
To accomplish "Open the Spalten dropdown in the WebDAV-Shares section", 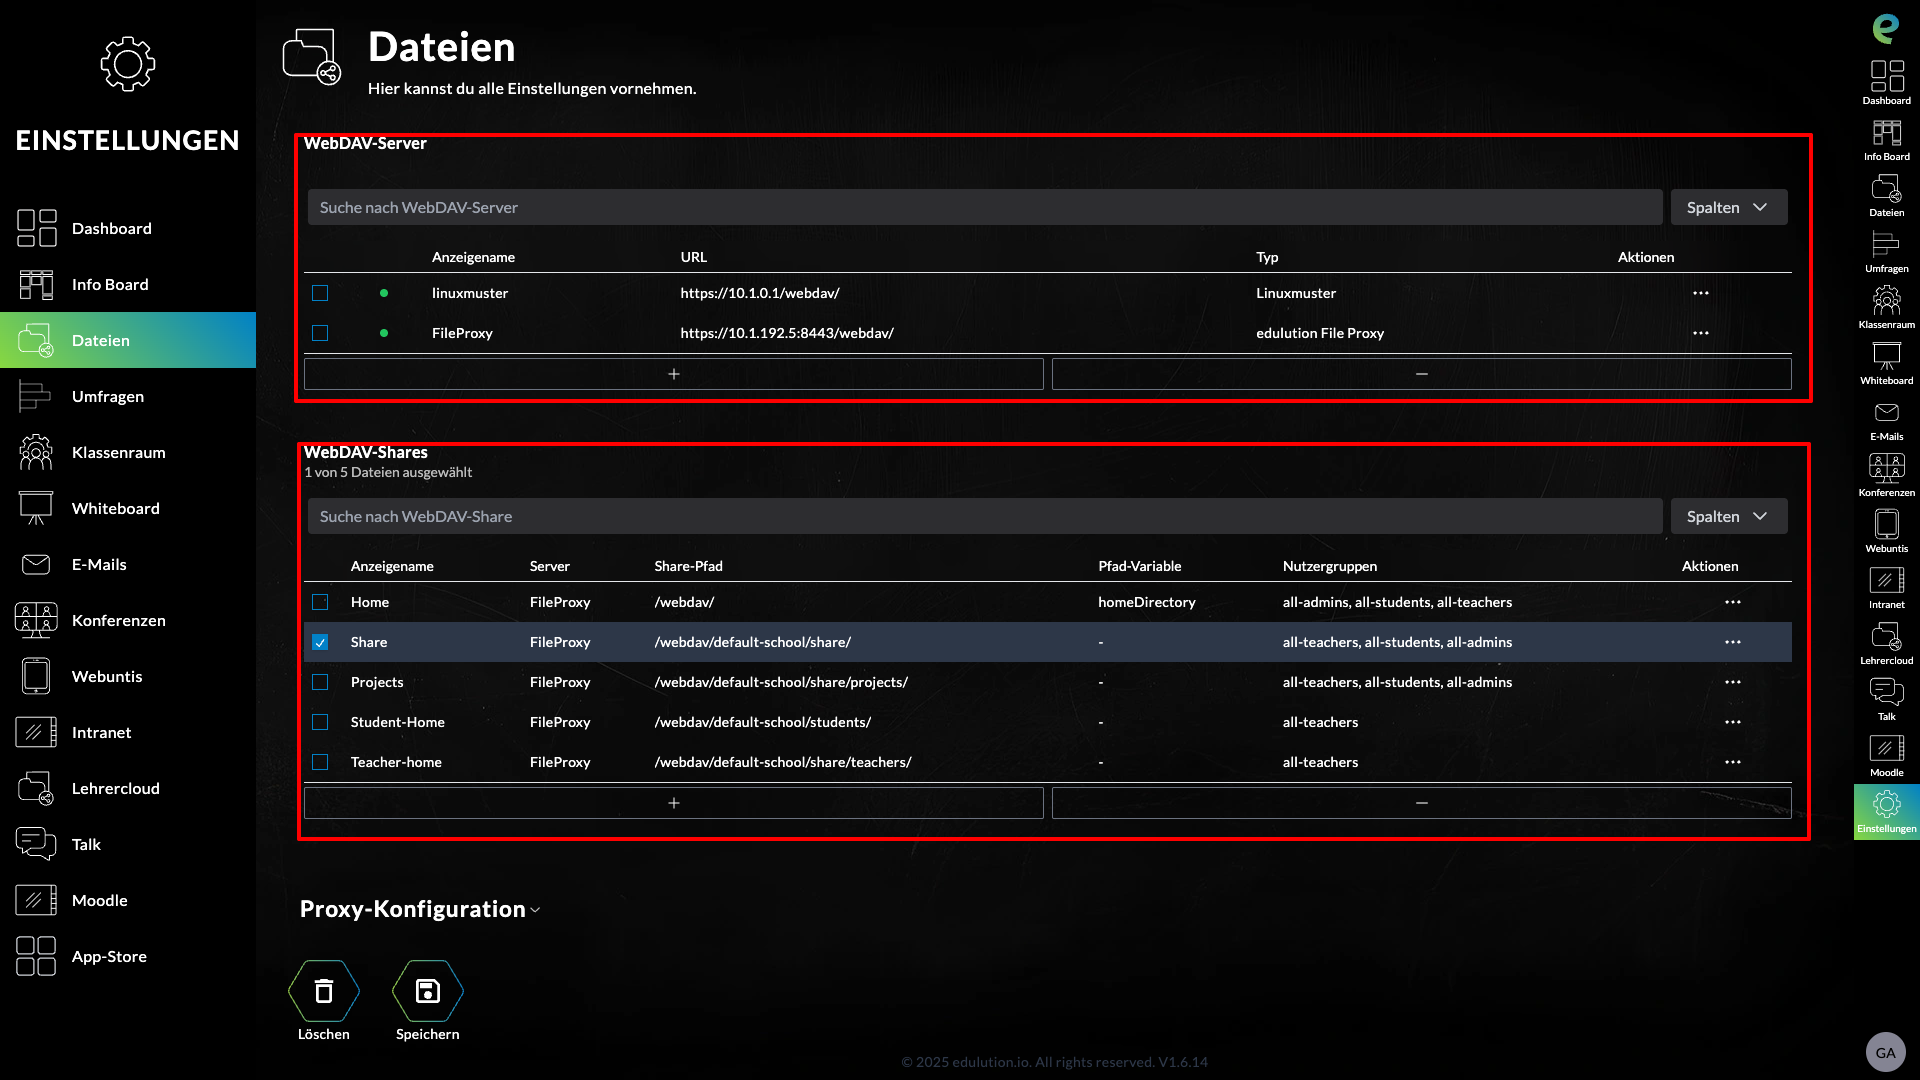I will coord(1728,516).
